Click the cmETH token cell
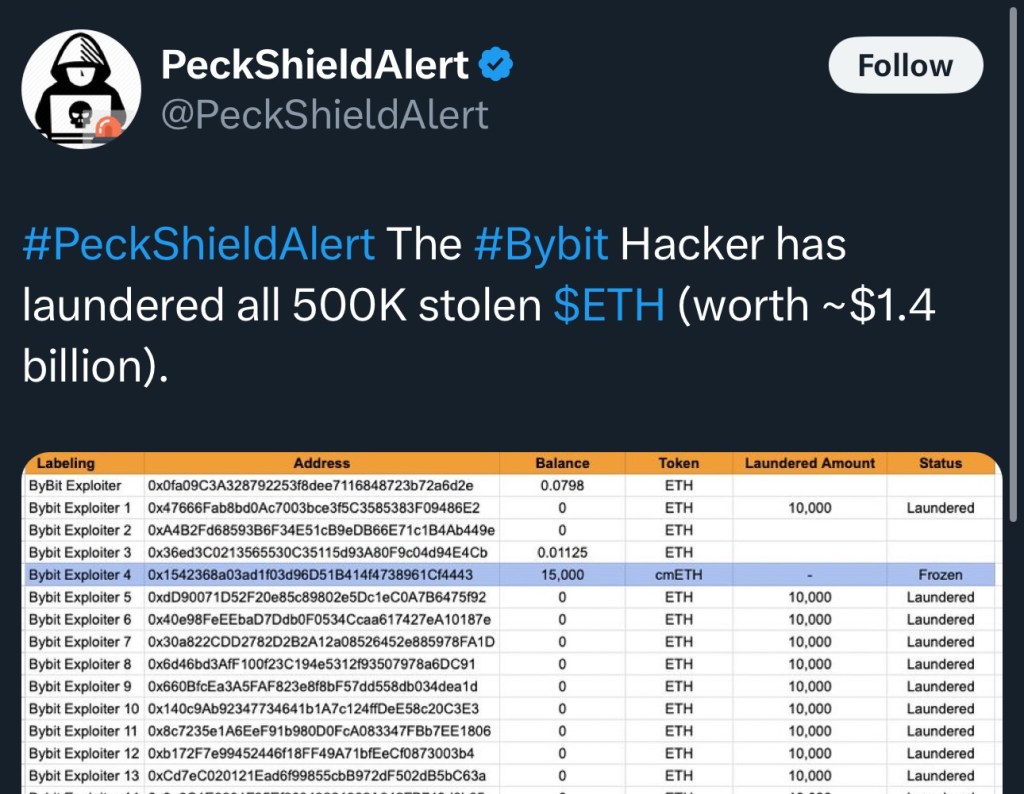Viewport: 1024px width, 794px height. tap(679, 575)
